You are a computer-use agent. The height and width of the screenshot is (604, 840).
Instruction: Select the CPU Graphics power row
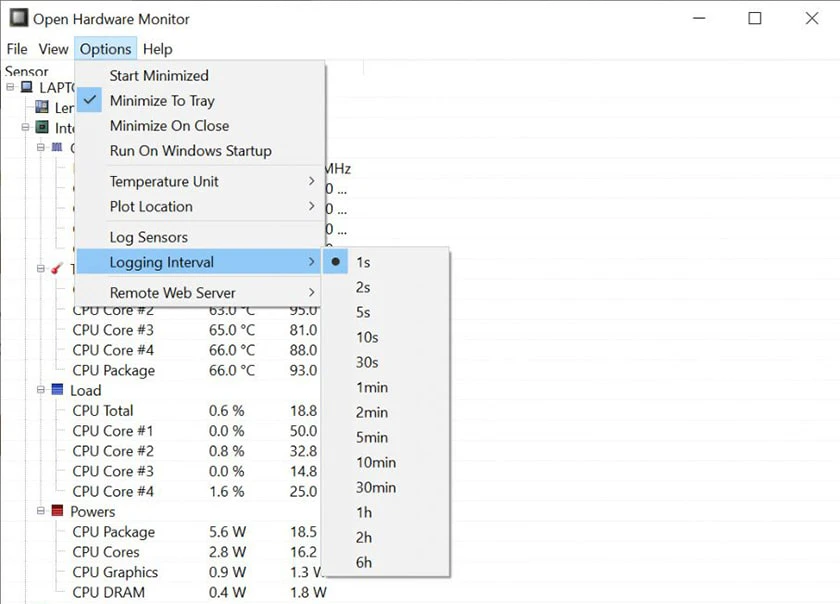tap(198, 572)
